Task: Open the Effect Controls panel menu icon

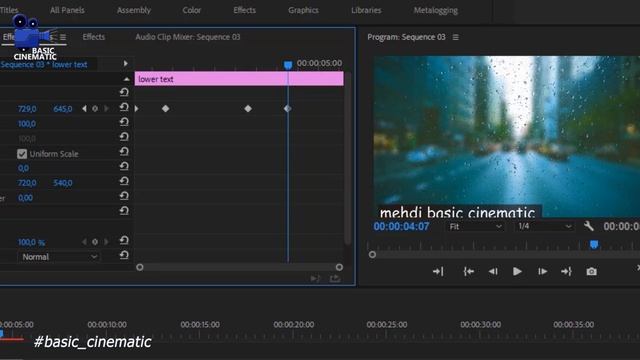Action: click(63, 37)
